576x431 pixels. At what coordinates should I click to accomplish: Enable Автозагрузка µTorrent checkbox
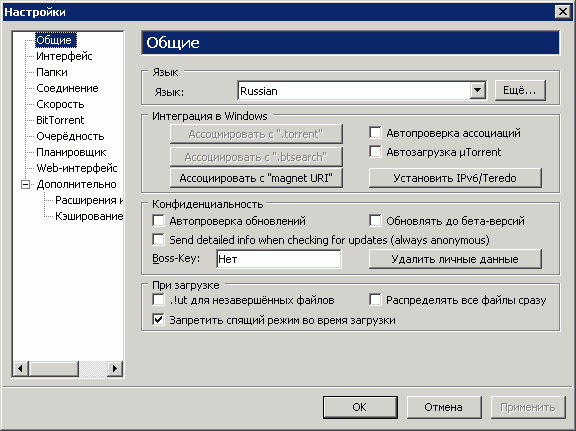tap(375, 151)
